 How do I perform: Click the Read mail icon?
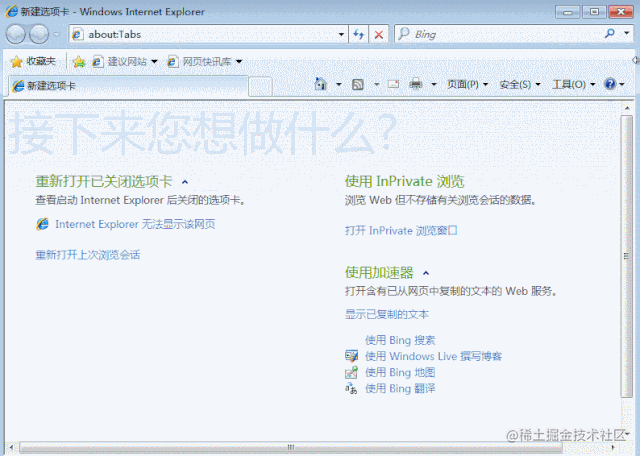click(x=393, y=84)
